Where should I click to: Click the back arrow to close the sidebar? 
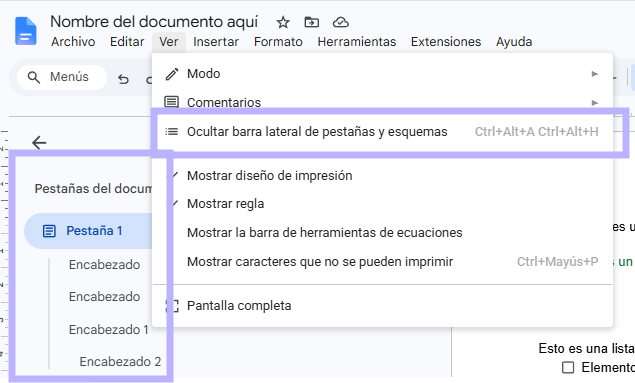pyautogui.click(x=39, y=143)
